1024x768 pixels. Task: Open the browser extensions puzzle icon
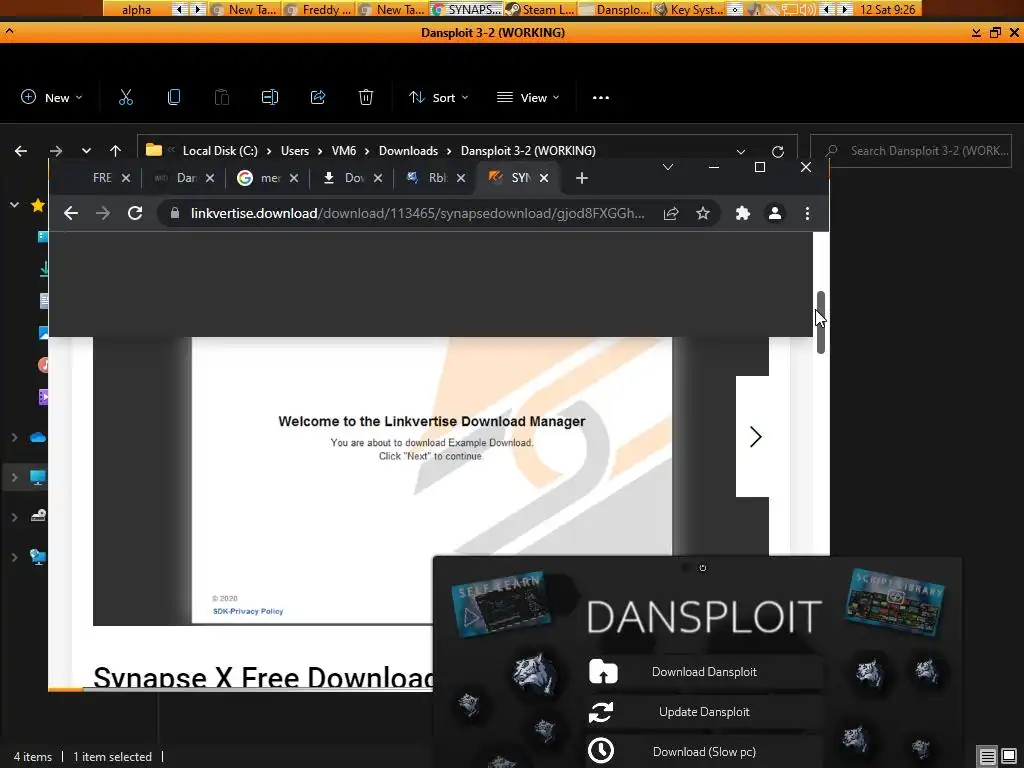[x=743, y=213]
